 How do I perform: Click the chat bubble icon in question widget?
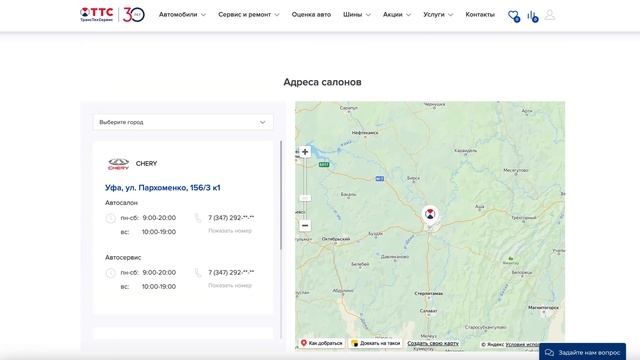click(x=549, y=353)
